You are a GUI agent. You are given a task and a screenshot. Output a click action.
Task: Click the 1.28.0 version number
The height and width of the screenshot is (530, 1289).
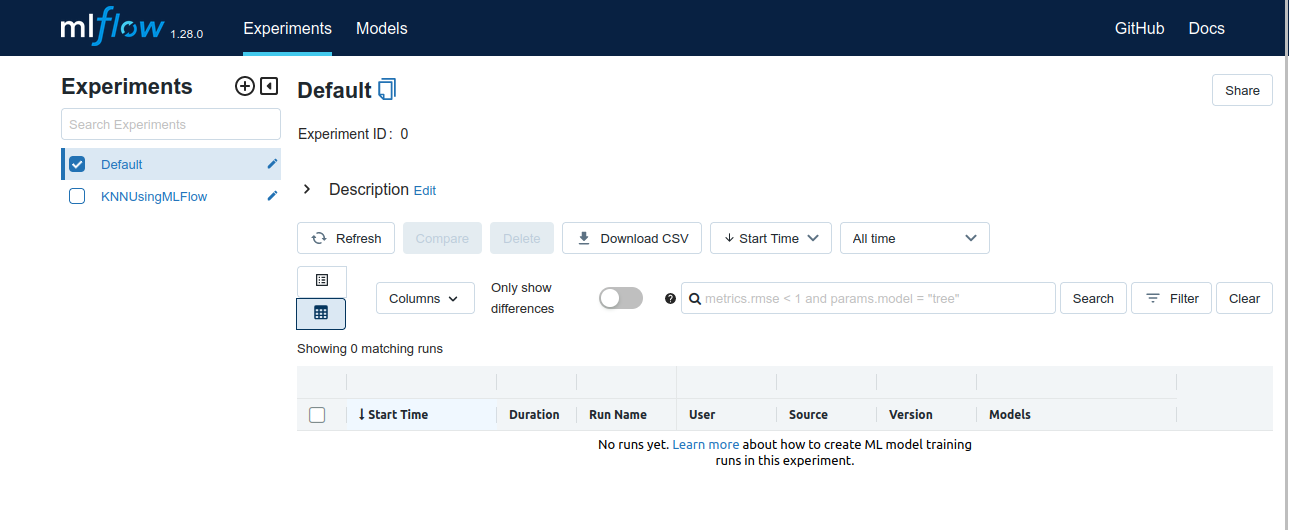tap(187, 33)
